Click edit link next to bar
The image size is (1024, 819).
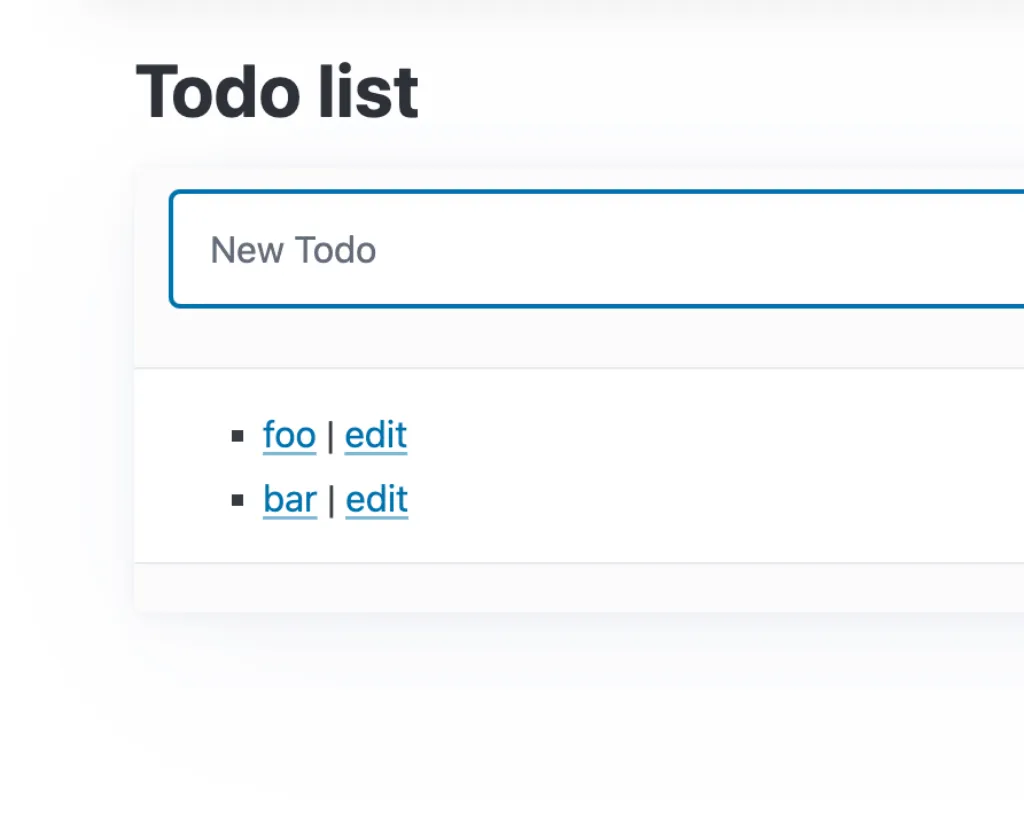click(377, 500)
